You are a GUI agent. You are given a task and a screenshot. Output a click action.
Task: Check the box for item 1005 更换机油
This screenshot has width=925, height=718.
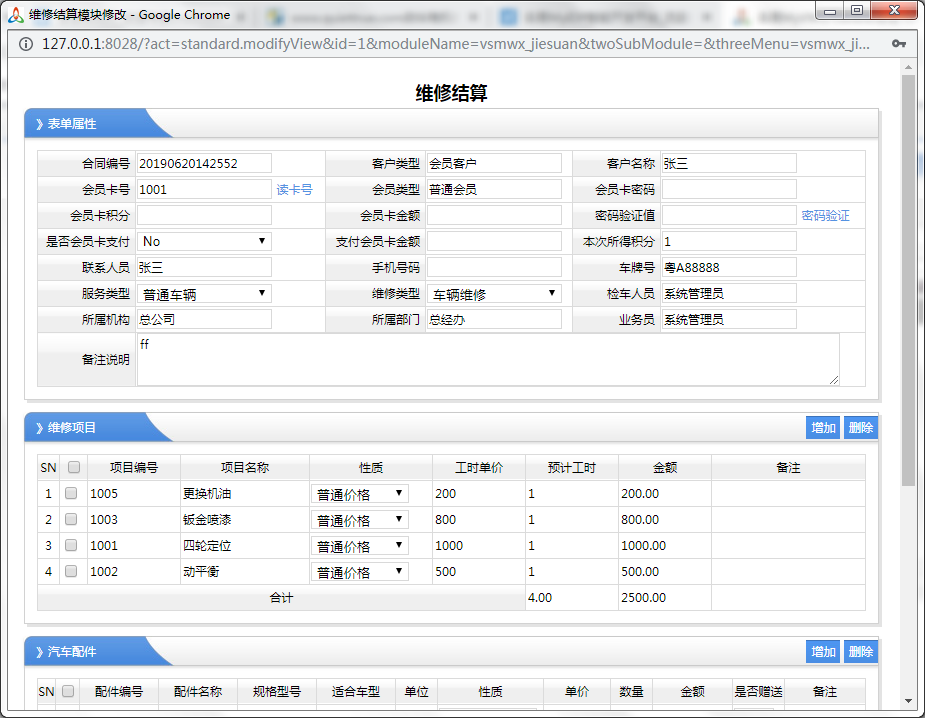71,493
